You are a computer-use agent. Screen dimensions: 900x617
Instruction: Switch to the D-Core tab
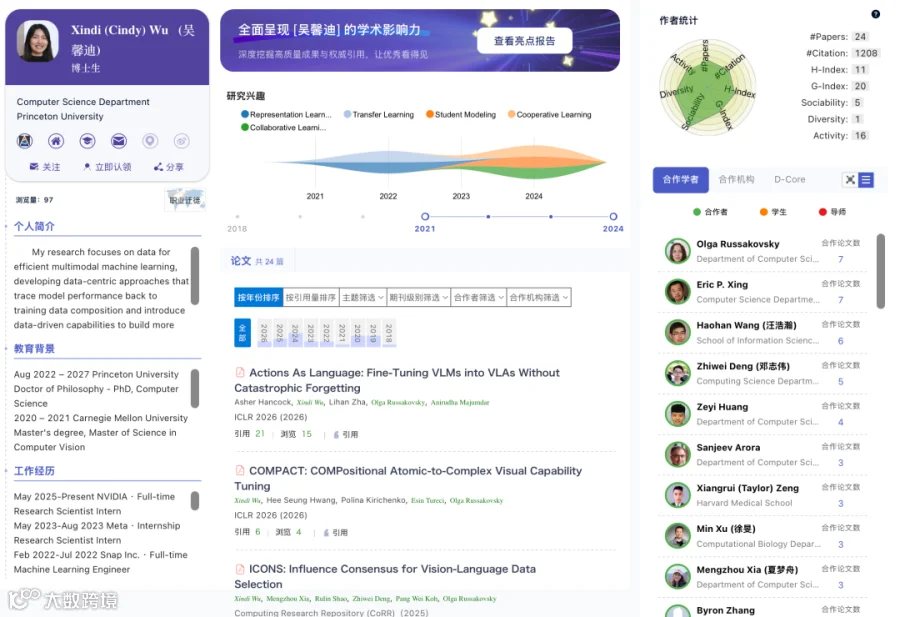pyautogui.click(x=790, y=180)
